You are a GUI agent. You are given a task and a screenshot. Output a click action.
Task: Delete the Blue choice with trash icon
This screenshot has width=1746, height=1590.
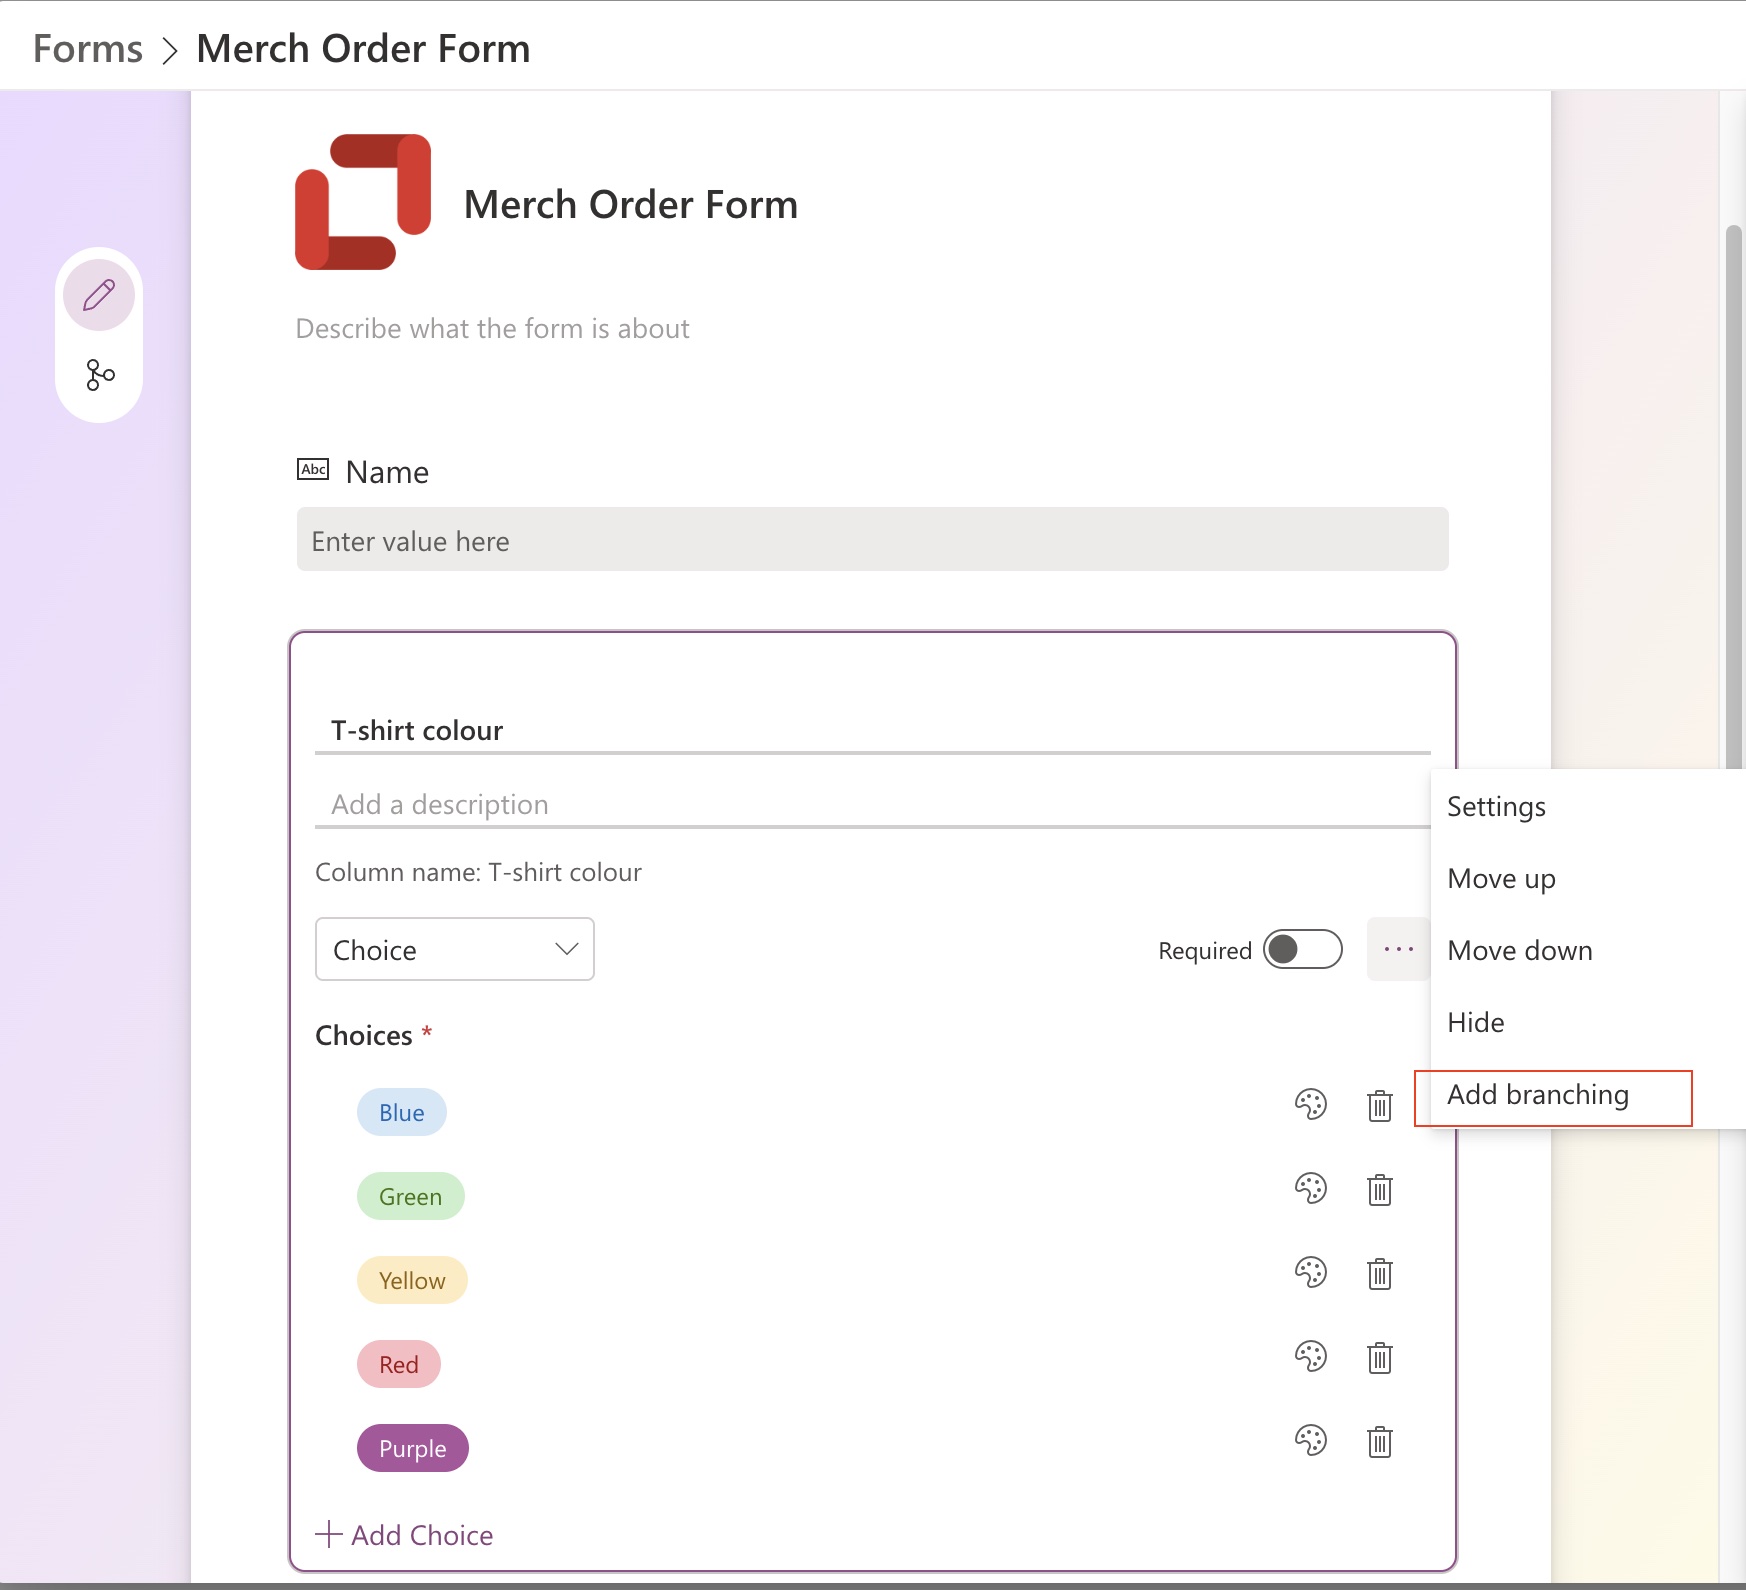pyautogui.click(x=1379, y=1106)
